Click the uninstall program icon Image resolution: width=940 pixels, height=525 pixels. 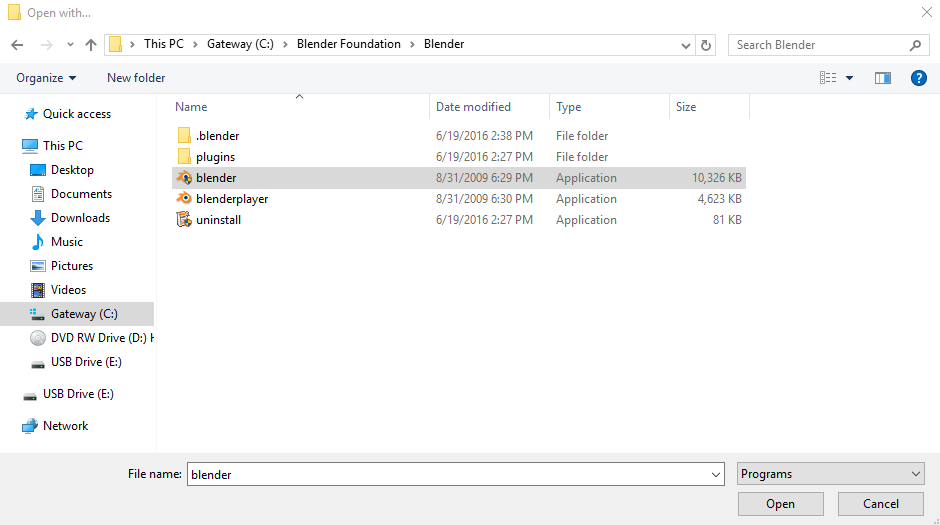(x=184, y=219)
